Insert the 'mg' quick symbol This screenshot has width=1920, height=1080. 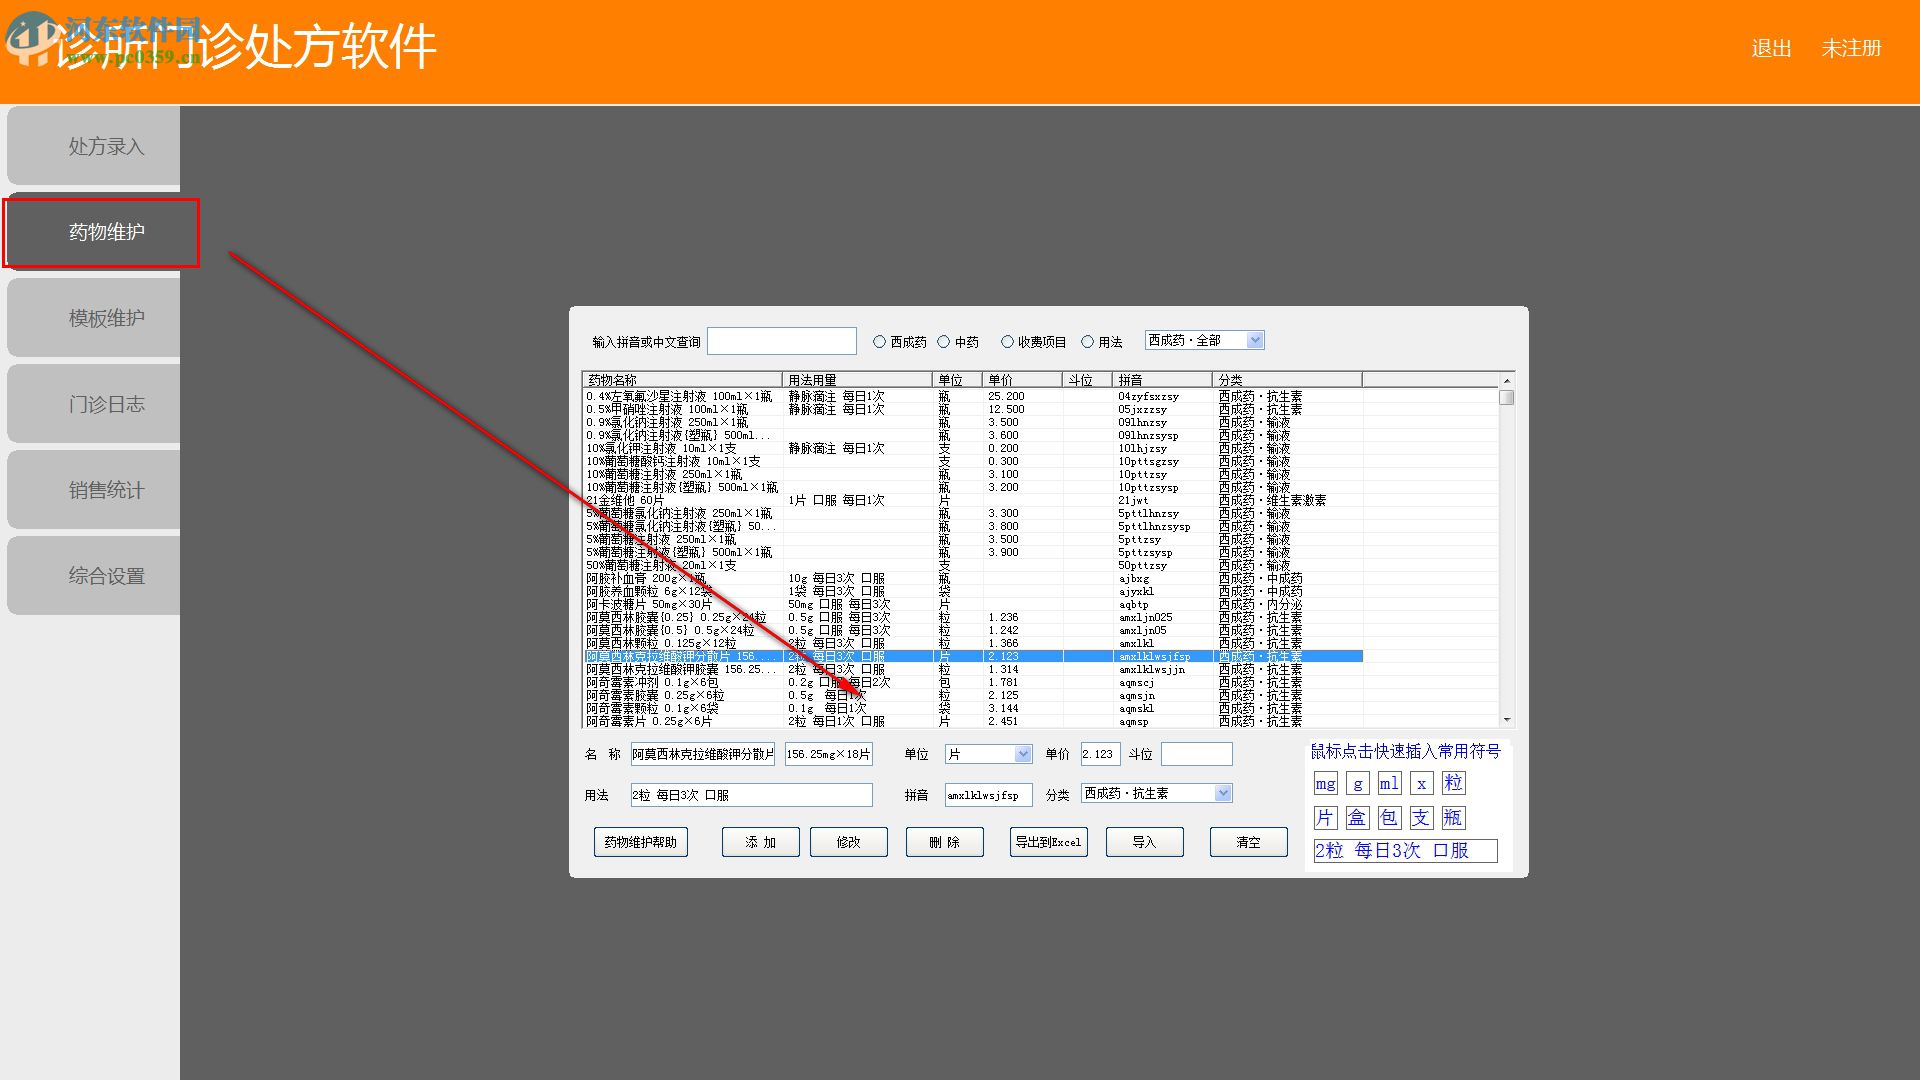1325,784
